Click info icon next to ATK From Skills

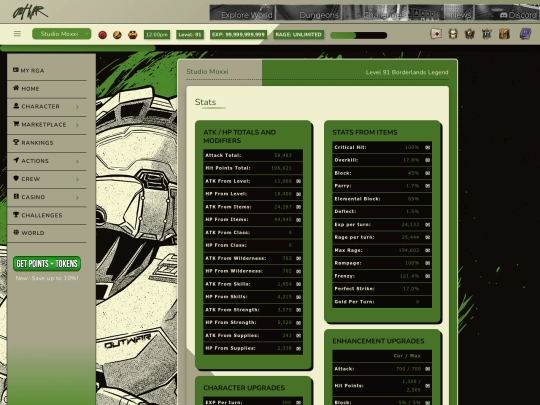click(299, 284)
